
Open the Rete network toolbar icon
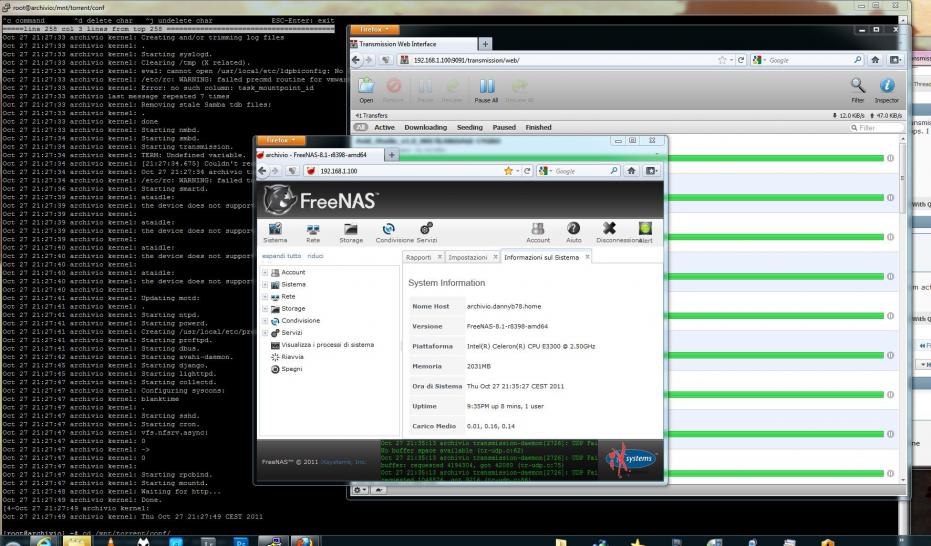pos(313,233)
